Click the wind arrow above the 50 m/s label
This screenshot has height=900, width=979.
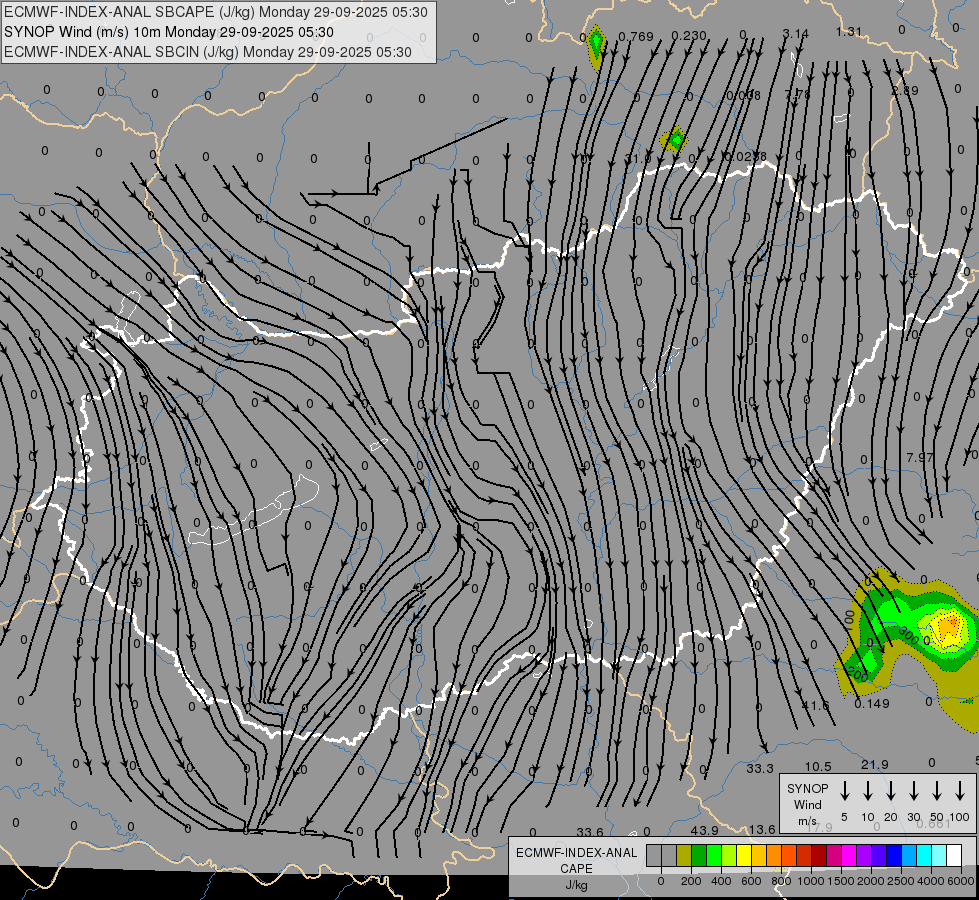937,791
